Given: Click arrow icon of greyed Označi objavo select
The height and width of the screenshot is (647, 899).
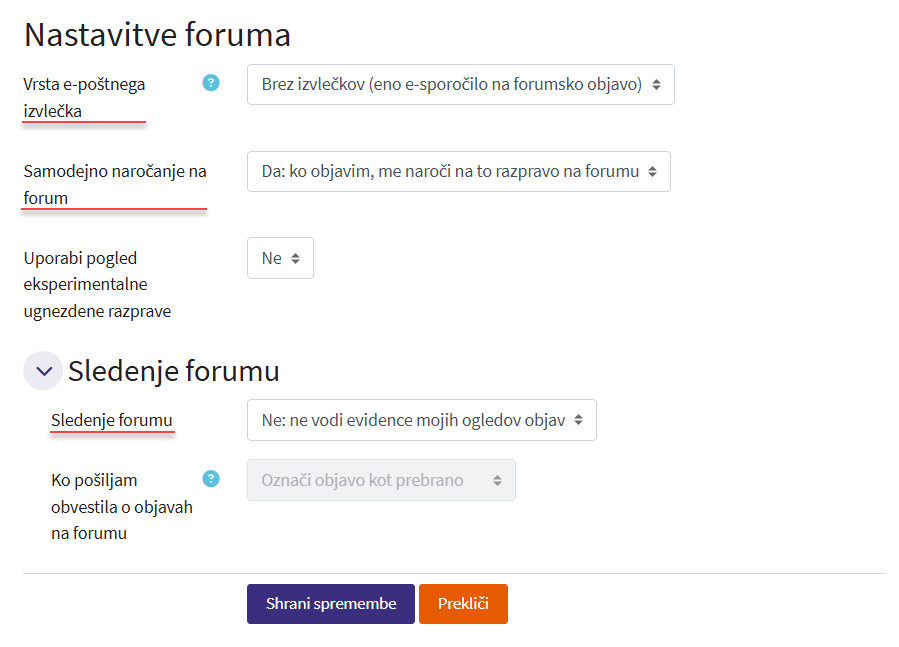Looking at the screenshot, I should click(x=498, y=480).
